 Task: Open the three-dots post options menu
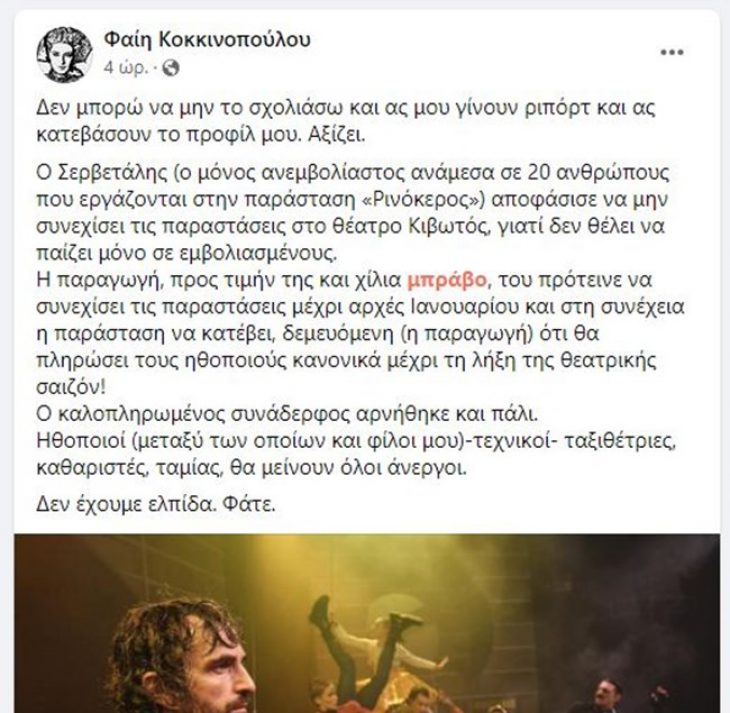[x=672, y=52]
